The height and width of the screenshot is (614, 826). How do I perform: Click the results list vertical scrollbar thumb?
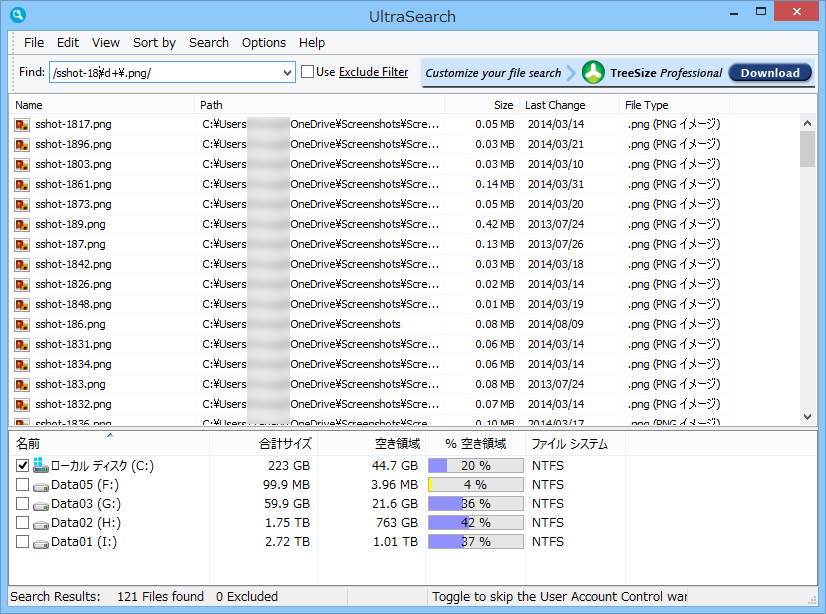[x=808, y=149]
